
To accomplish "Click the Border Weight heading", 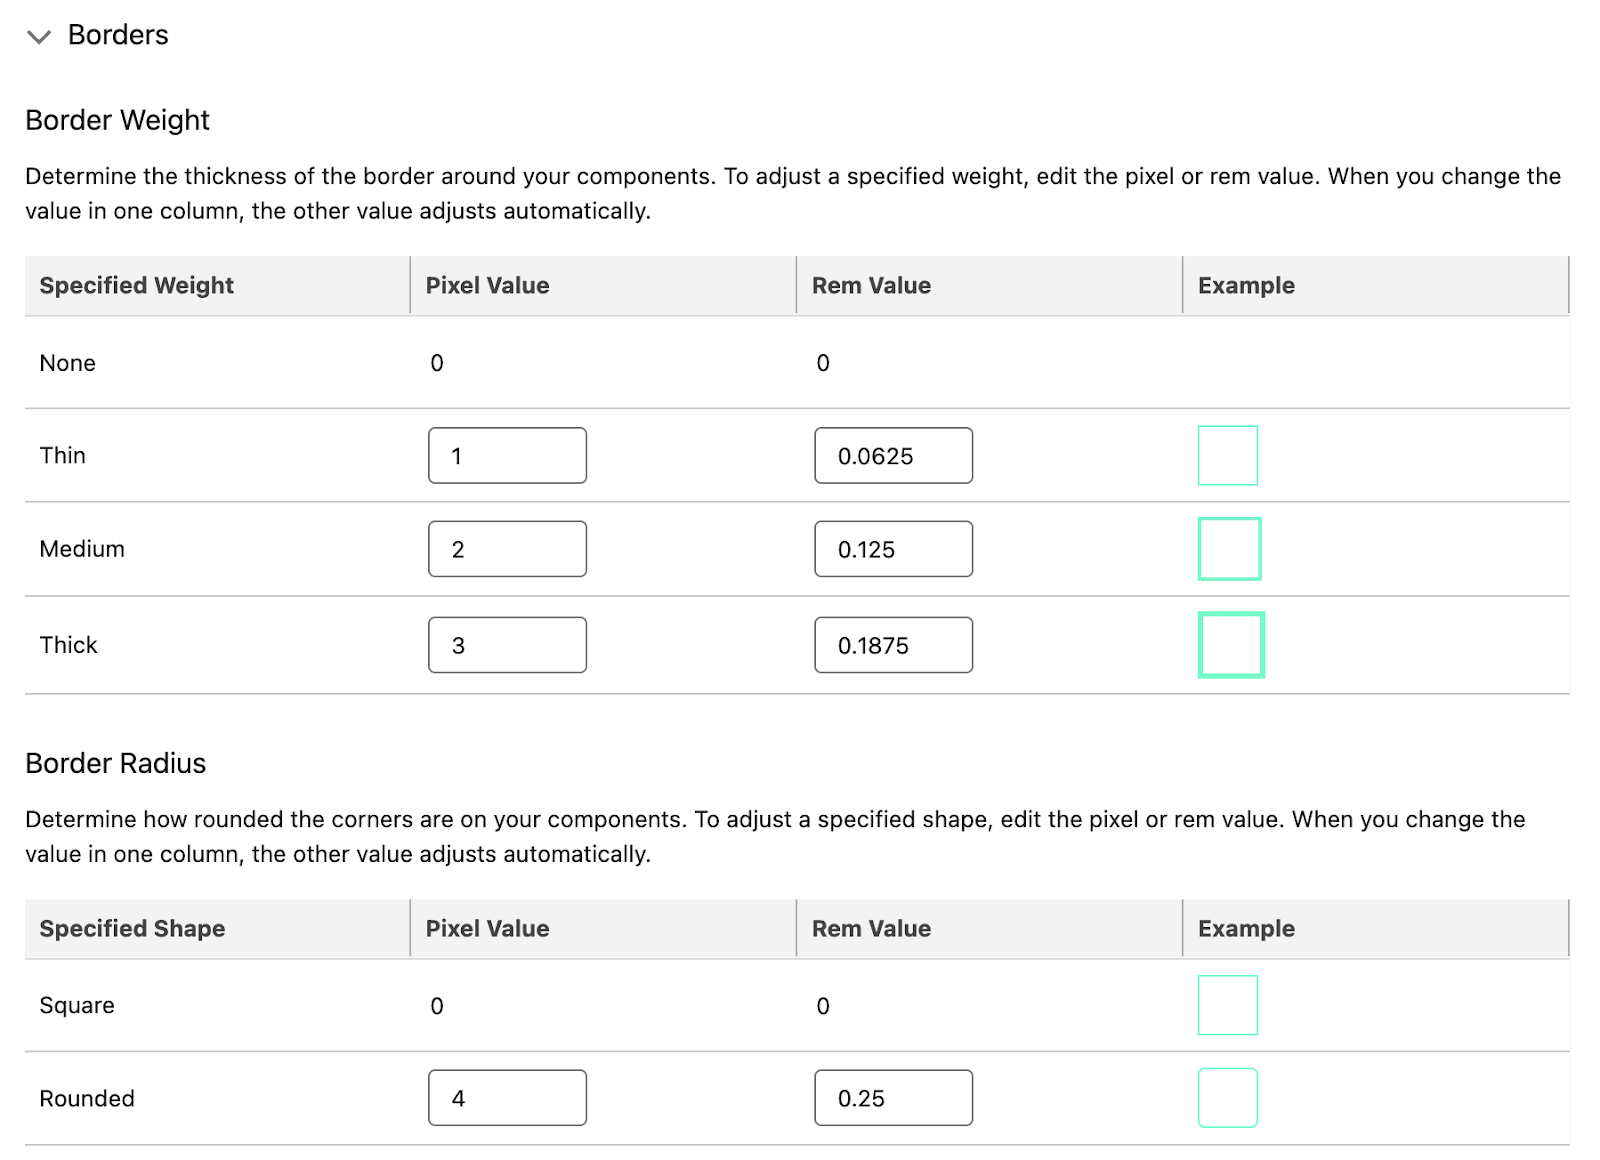I will (118, 120).
